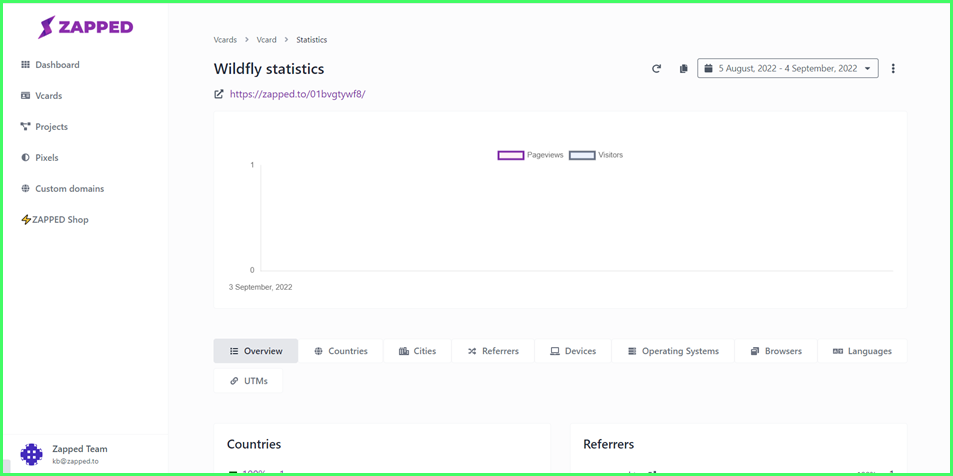This screenshot has height=476, width=953.
Task: Select the Overview tab
Action: pos(256,351)
